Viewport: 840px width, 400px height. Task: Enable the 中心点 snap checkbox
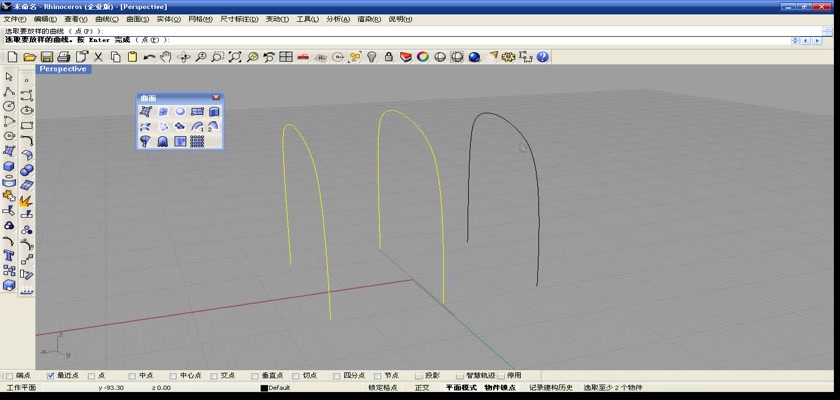pyautogui.click(x=173, y=376)
